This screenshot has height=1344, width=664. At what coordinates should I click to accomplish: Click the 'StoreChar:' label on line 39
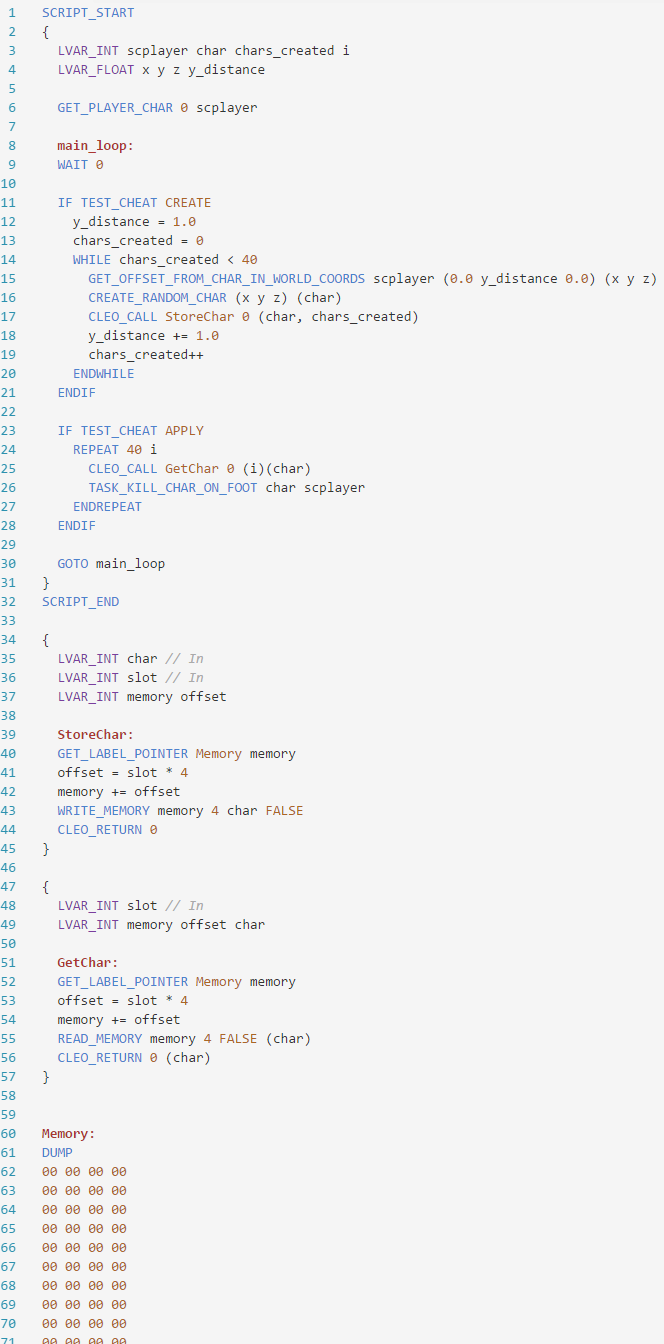(96, 735)
